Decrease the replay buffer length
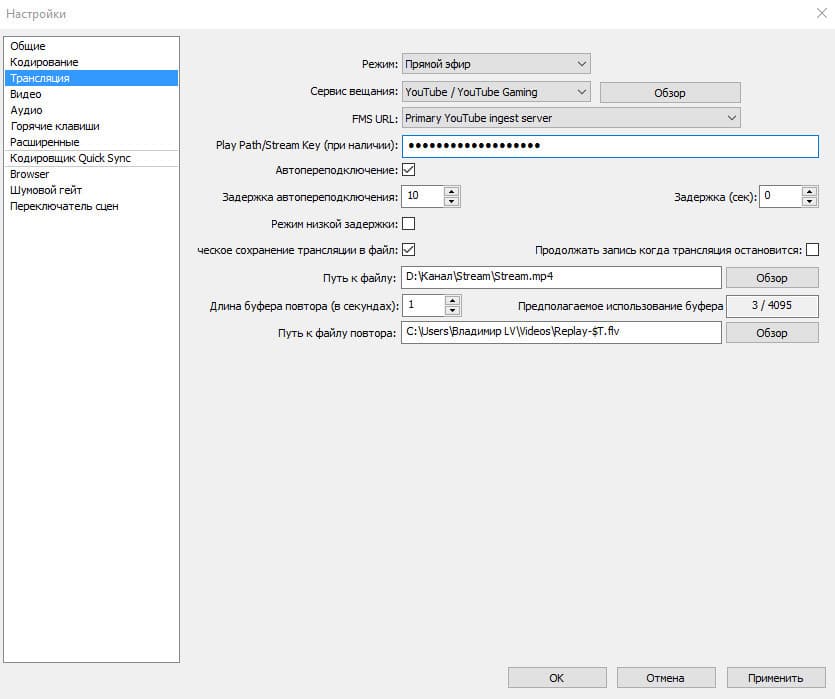 pos(452,311)
